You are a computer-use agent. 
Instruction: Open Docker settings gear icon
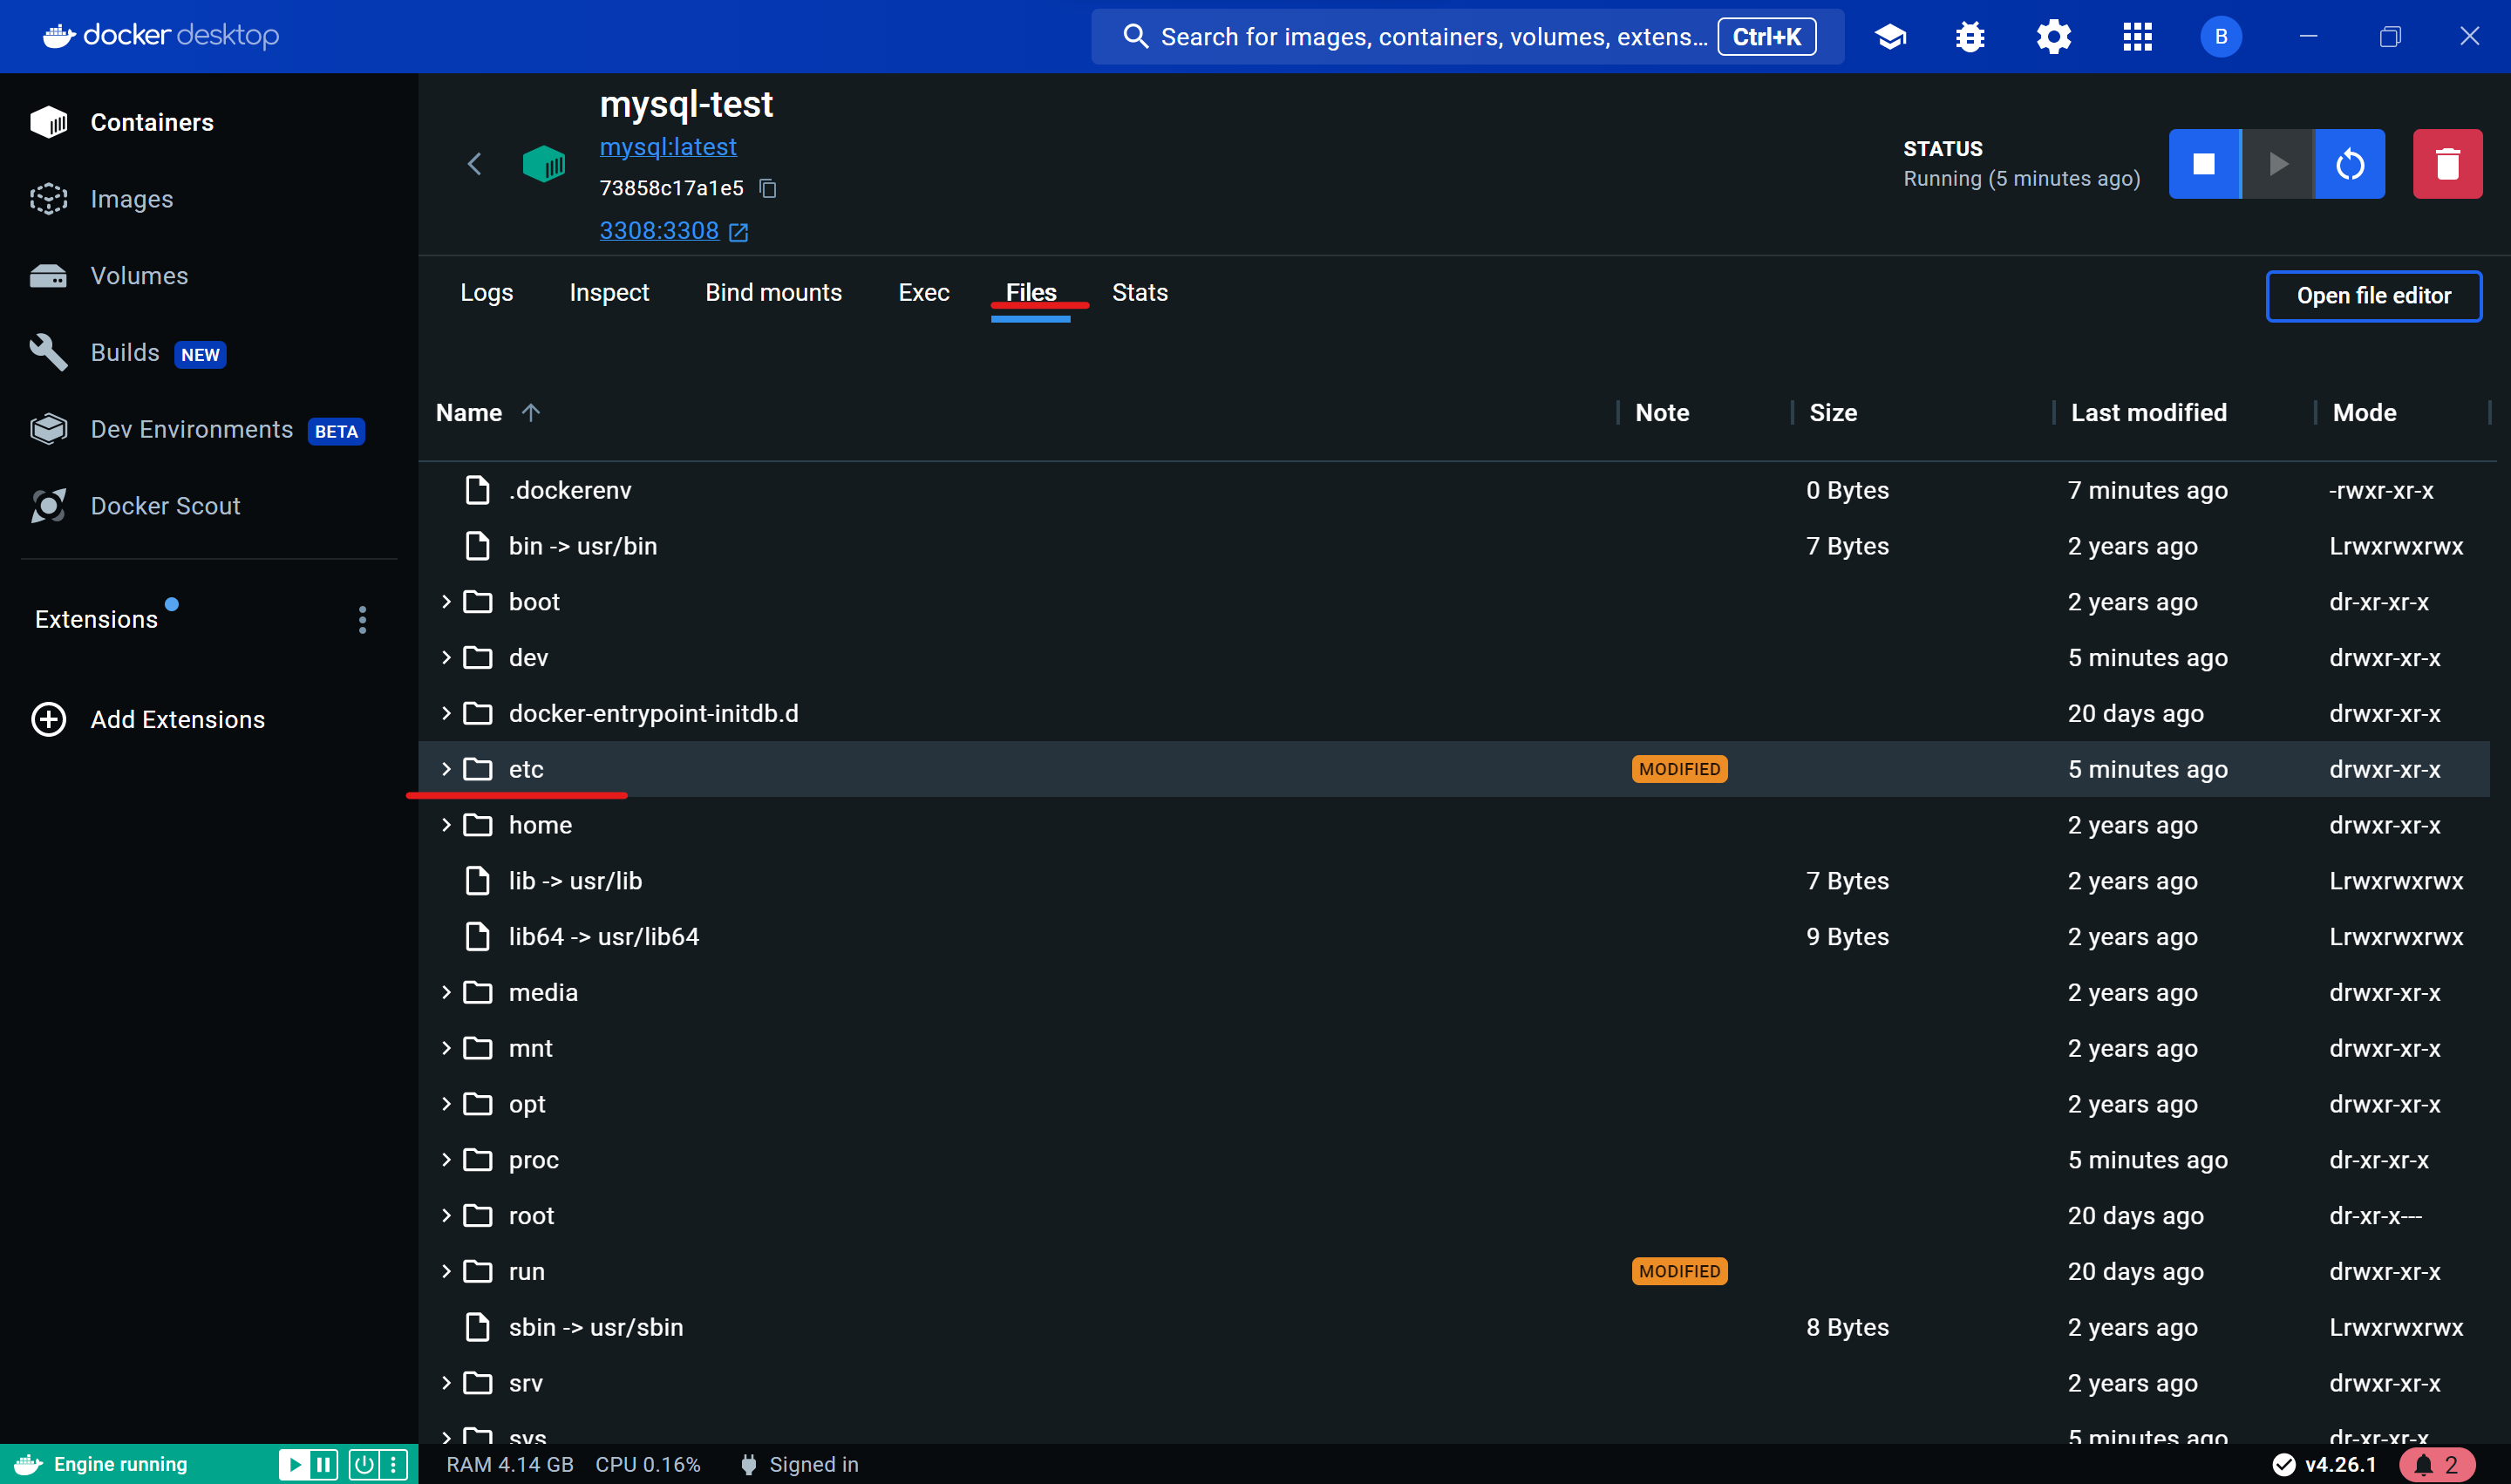[x=2053, y=37]
